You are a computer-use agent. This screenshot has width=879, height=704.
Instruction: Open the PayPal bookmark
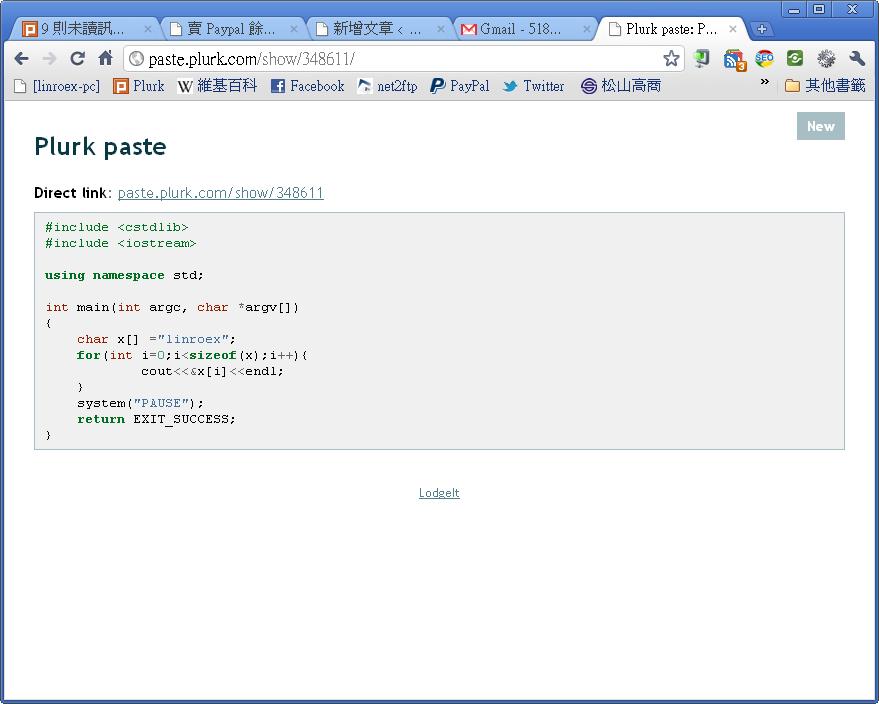point(460,86)
